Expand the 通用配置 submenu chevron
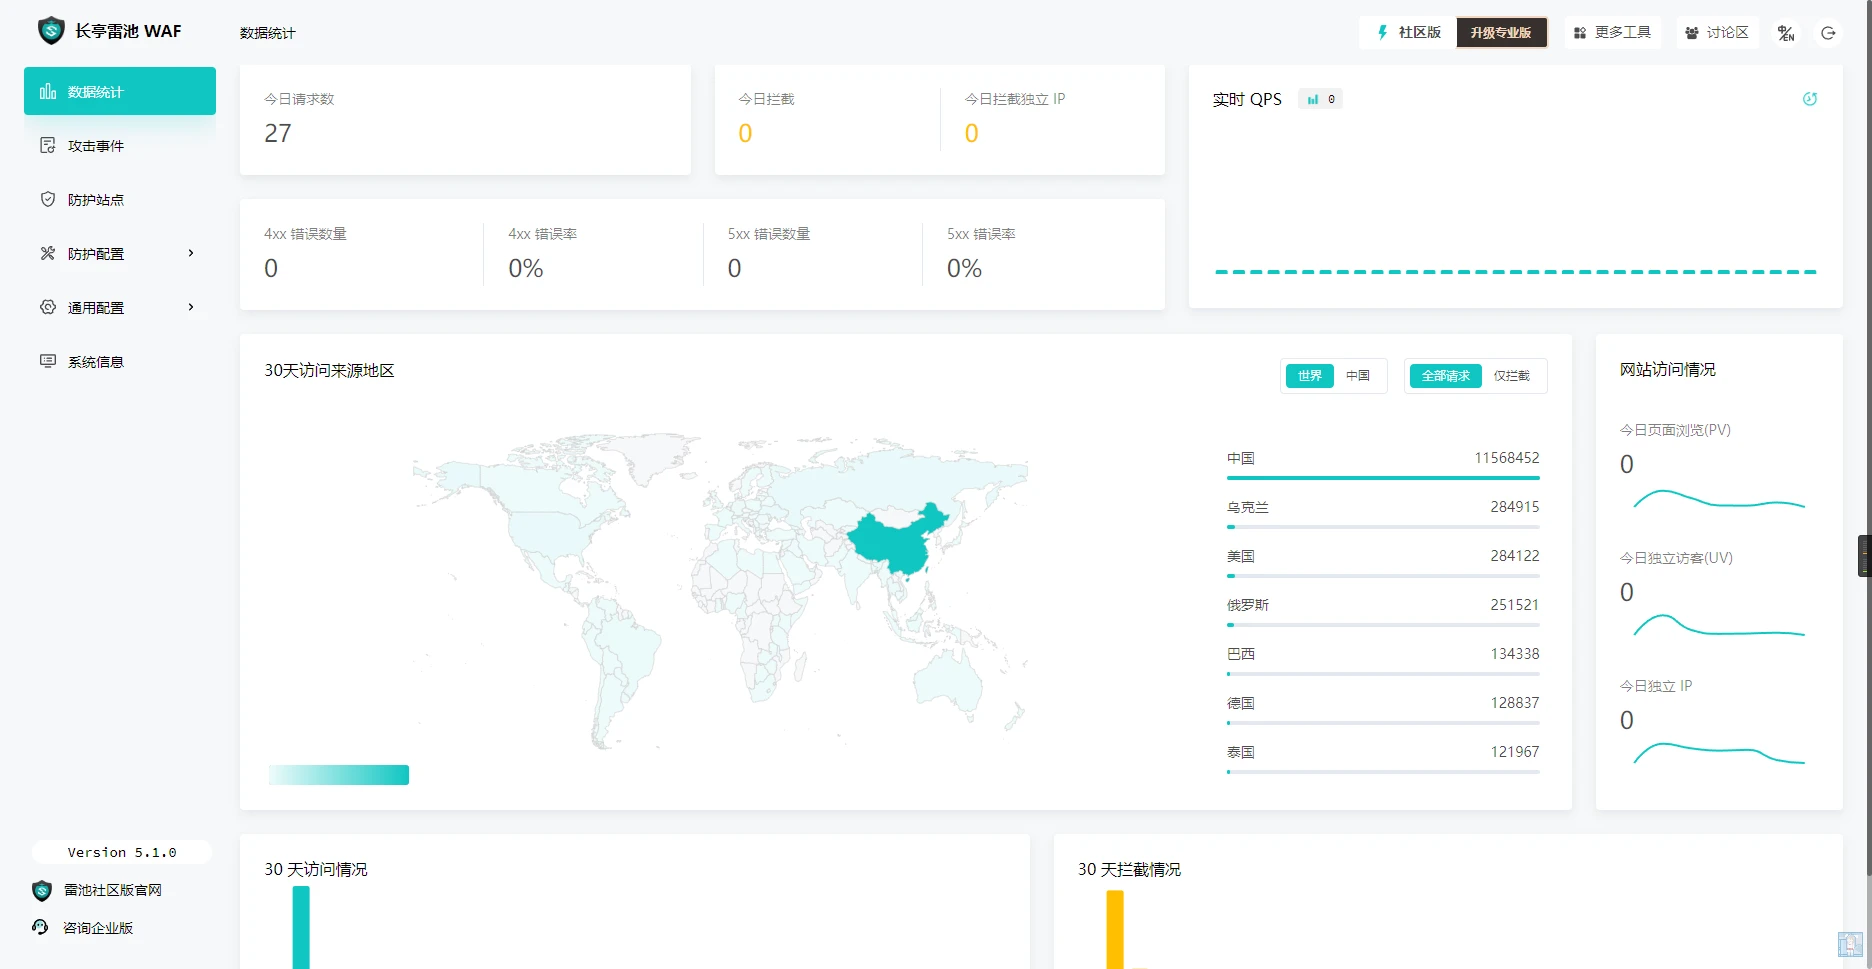 [191, 308]
